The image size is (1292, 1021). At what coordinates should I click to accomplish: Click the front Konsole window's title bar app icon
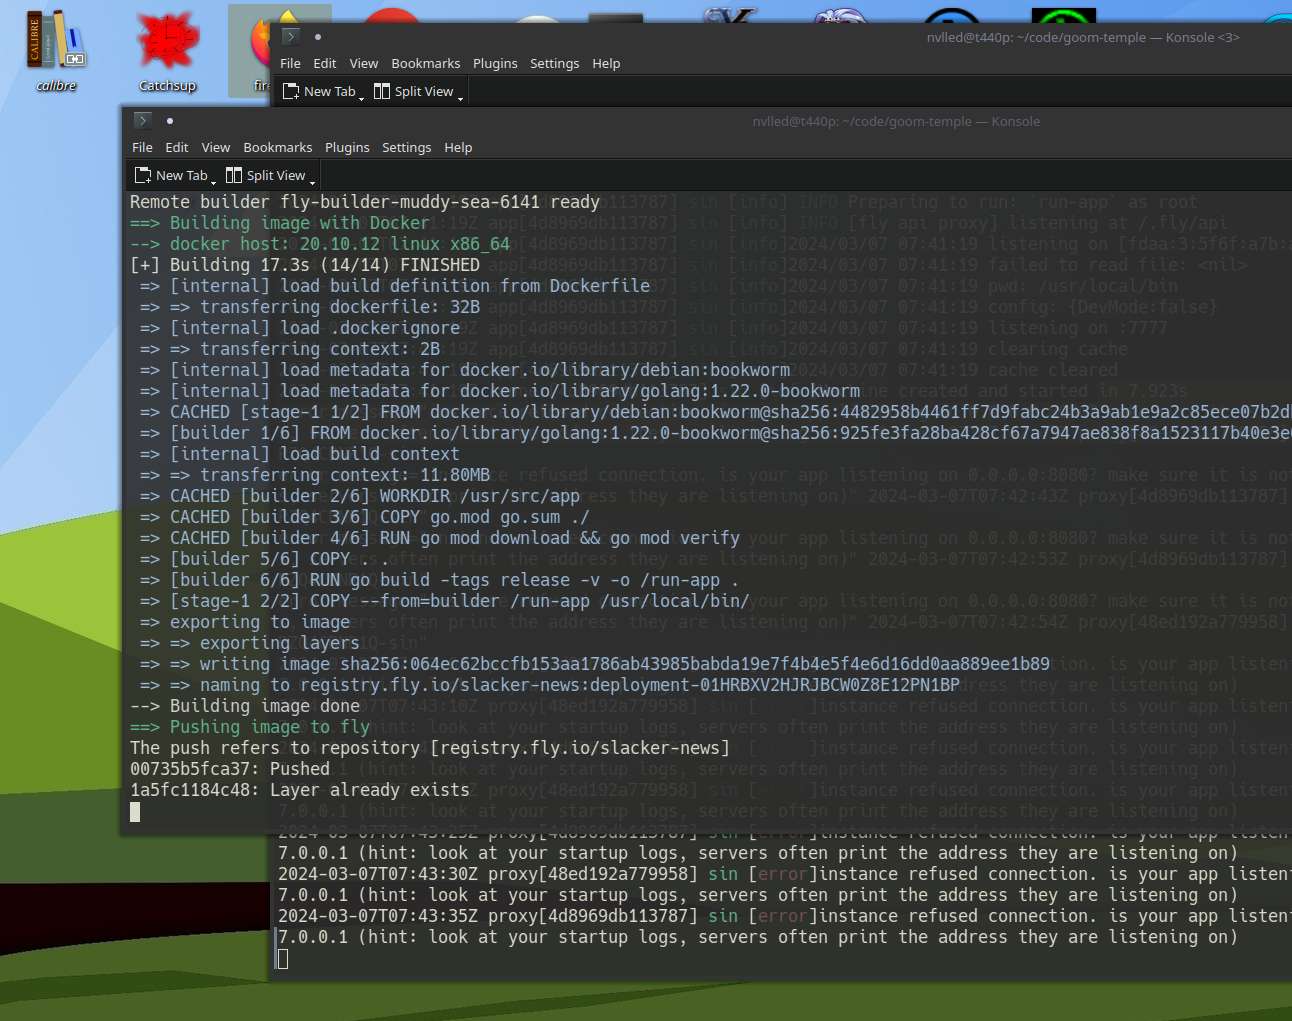[x=142, y=121]
